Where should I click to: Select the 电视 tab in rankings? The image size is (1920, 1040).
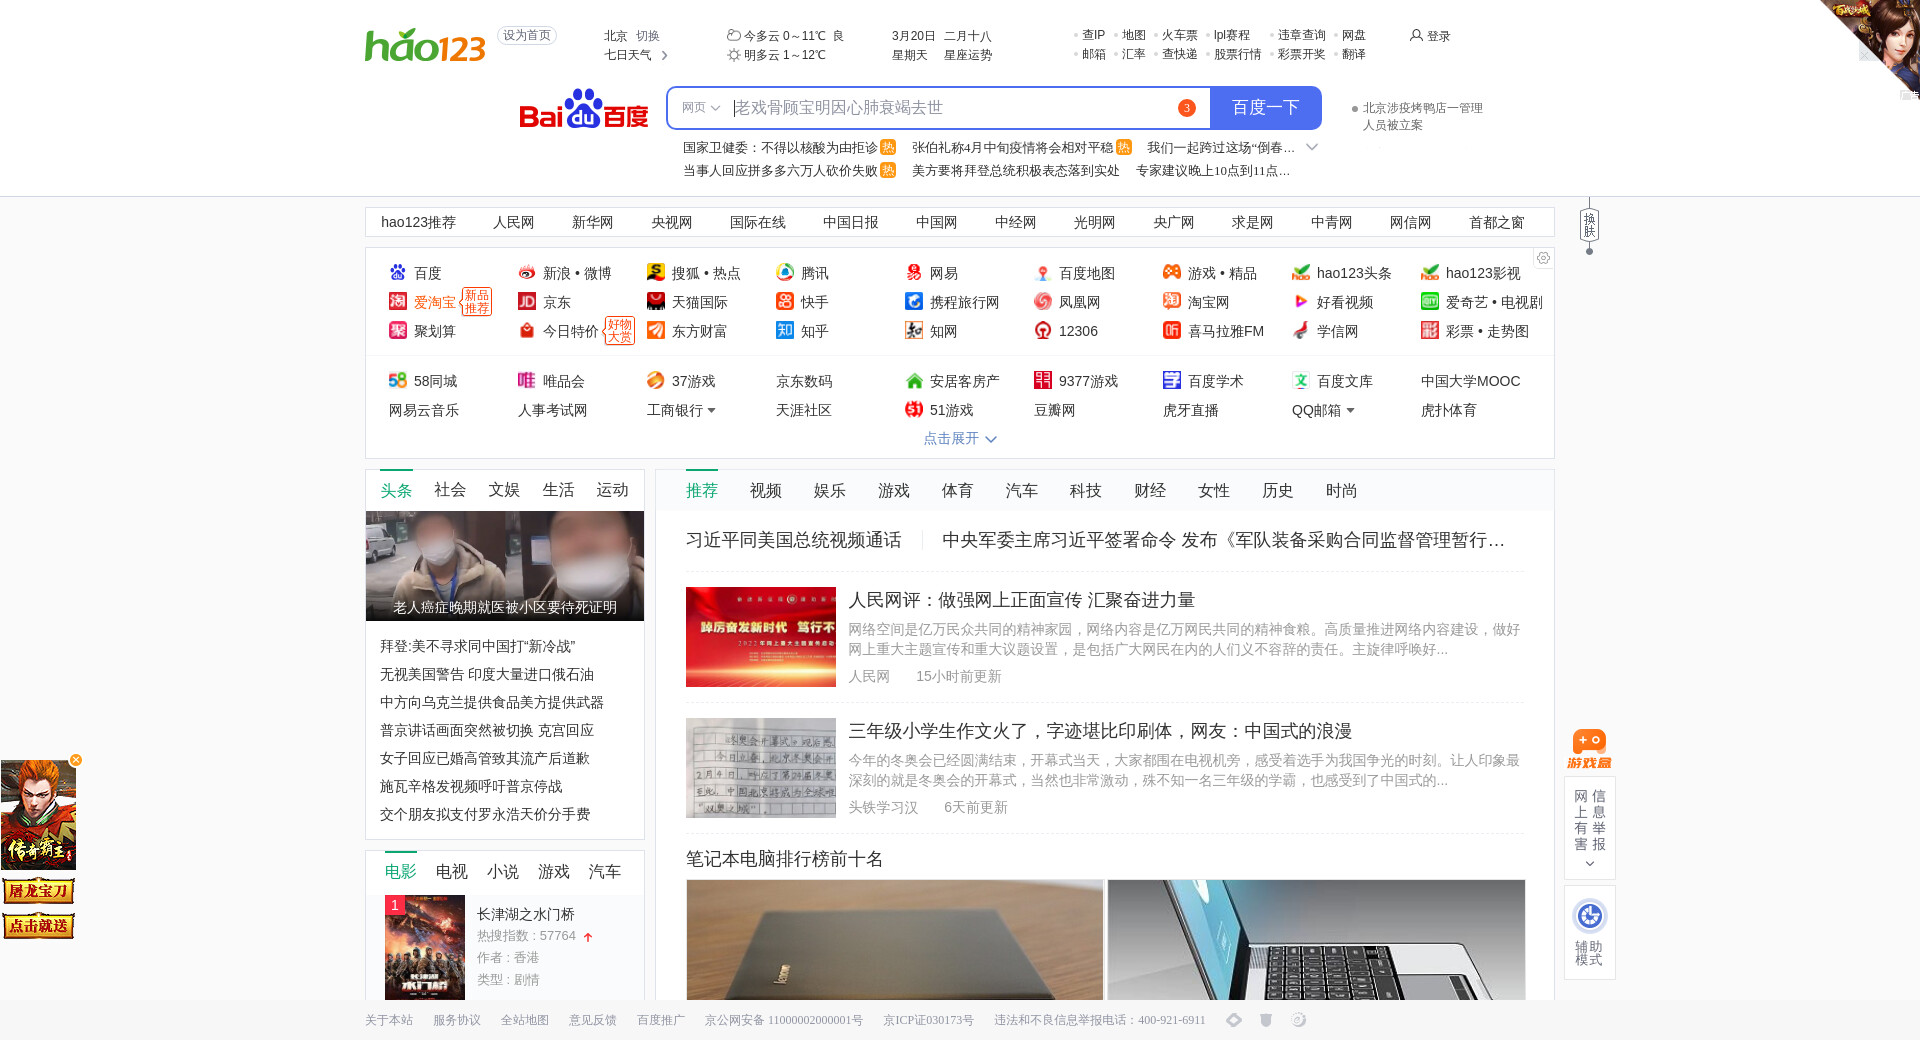tap(451, 872)
